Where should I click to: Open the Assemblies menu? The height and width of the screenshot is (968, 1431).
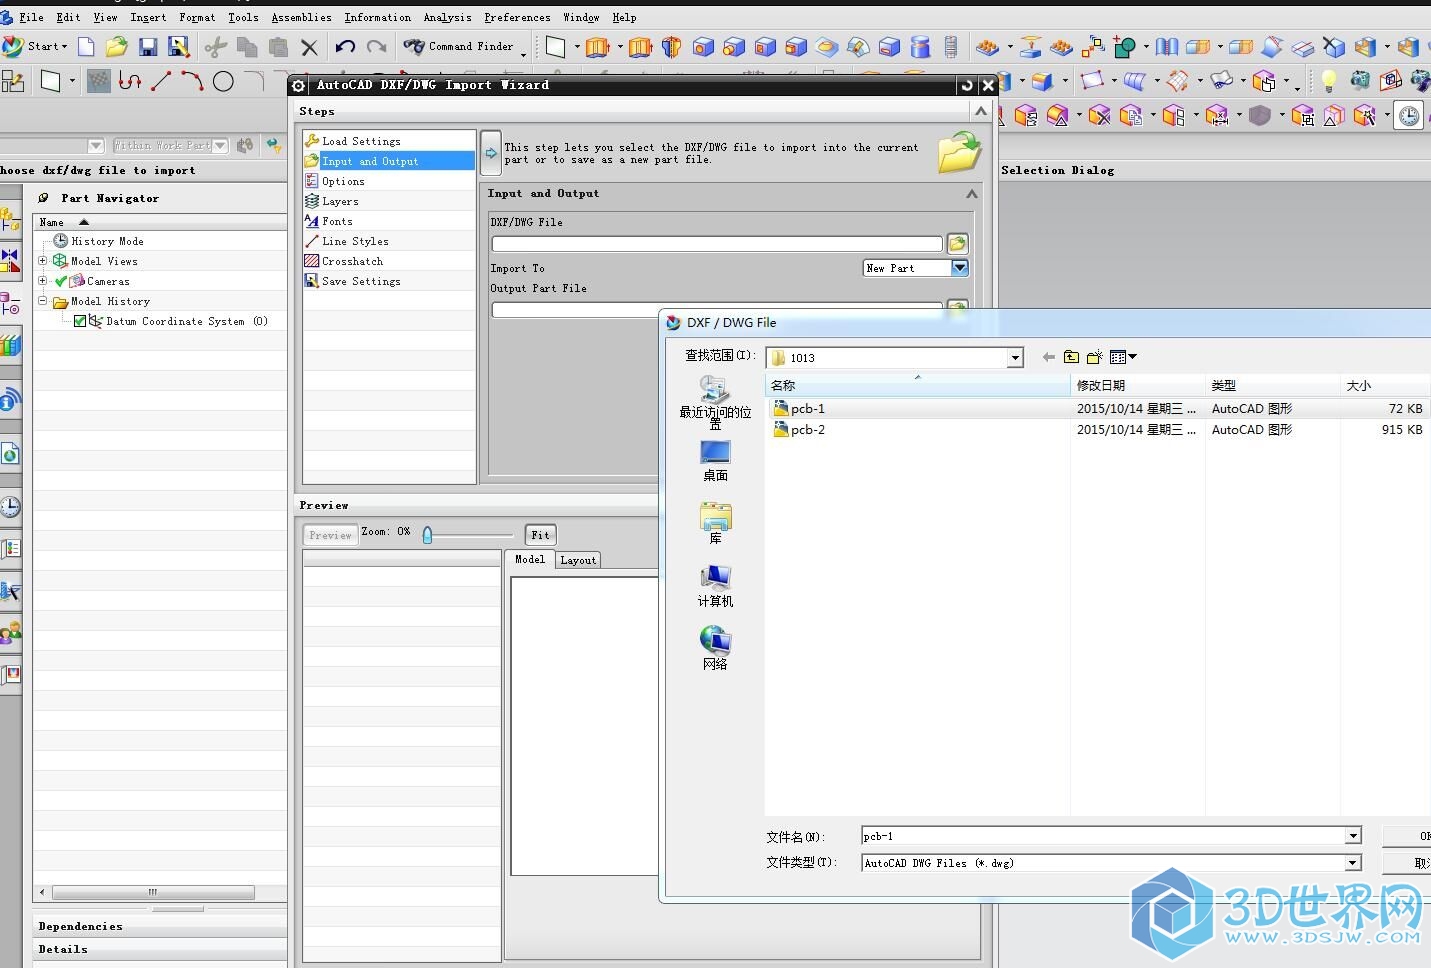(301, 17)
